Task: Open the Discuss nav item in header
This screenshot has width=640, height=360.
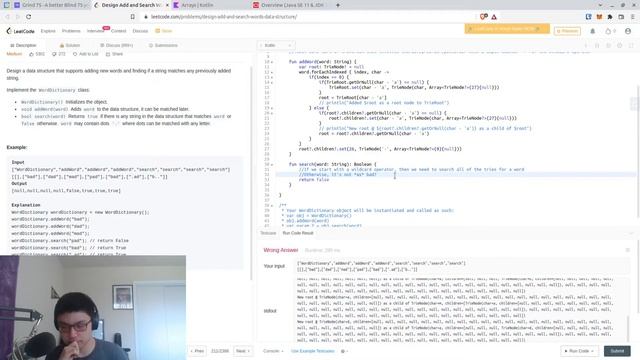Action: click(140, 31)
